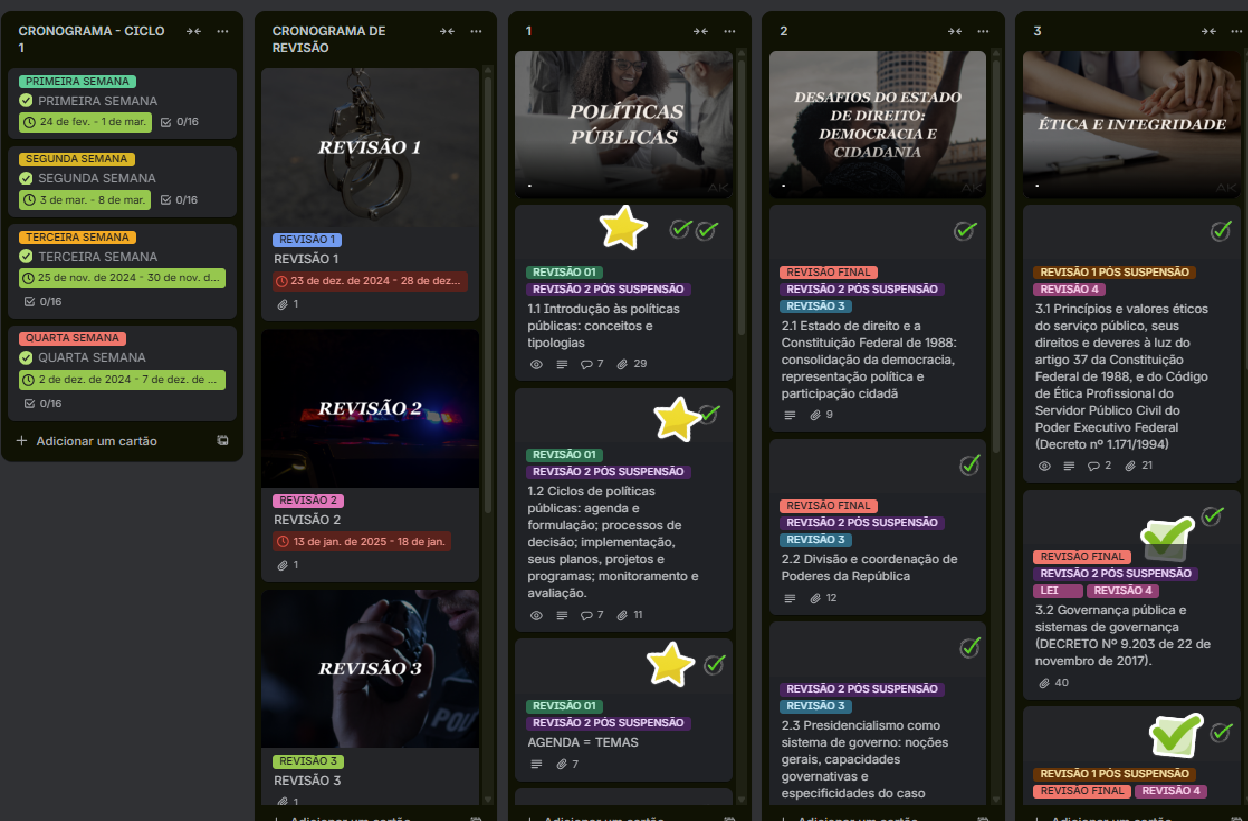Click the attachment badge on REVISÃO 2 card

(x=288, y=565)
